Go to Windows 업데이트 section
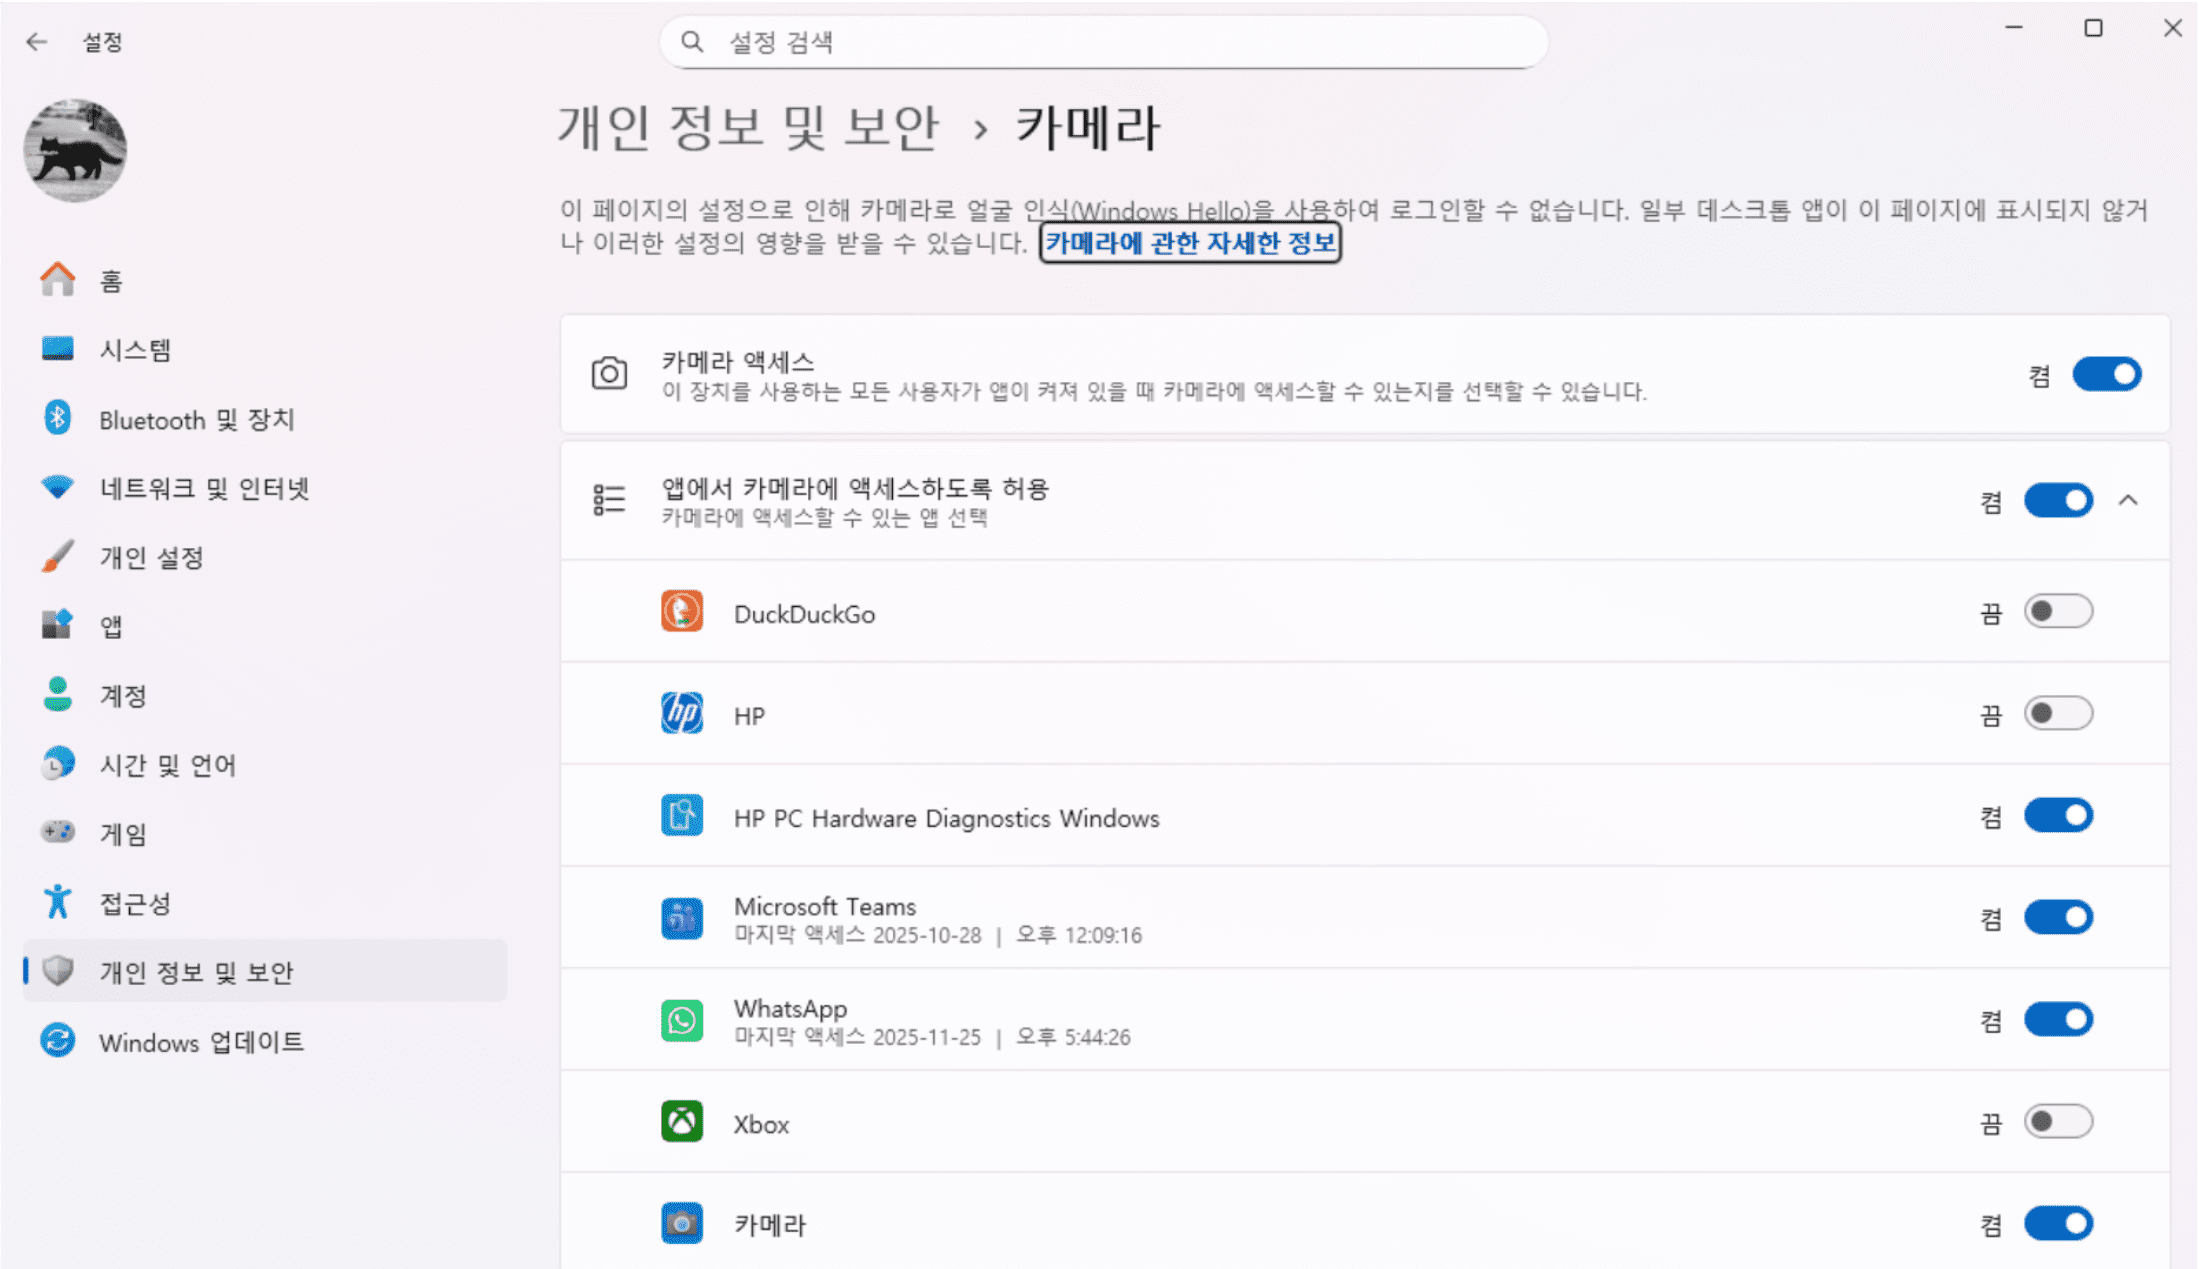 (x=201, y=1042)
